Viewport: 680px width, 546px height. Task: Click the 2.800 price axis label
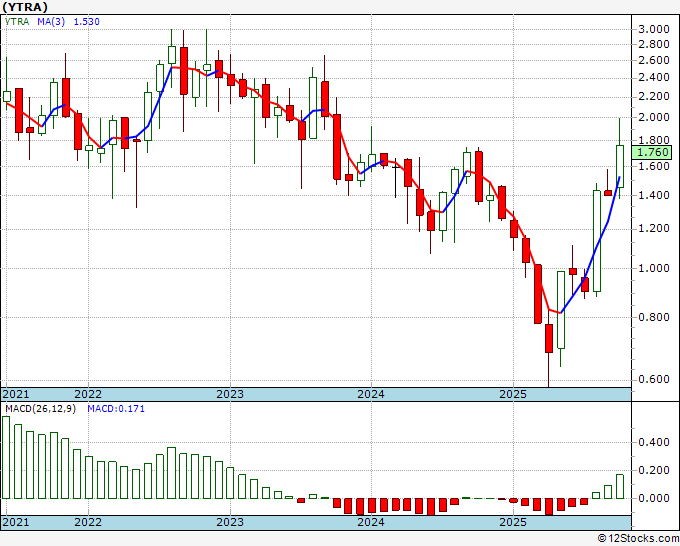click(x=654, y=44)
